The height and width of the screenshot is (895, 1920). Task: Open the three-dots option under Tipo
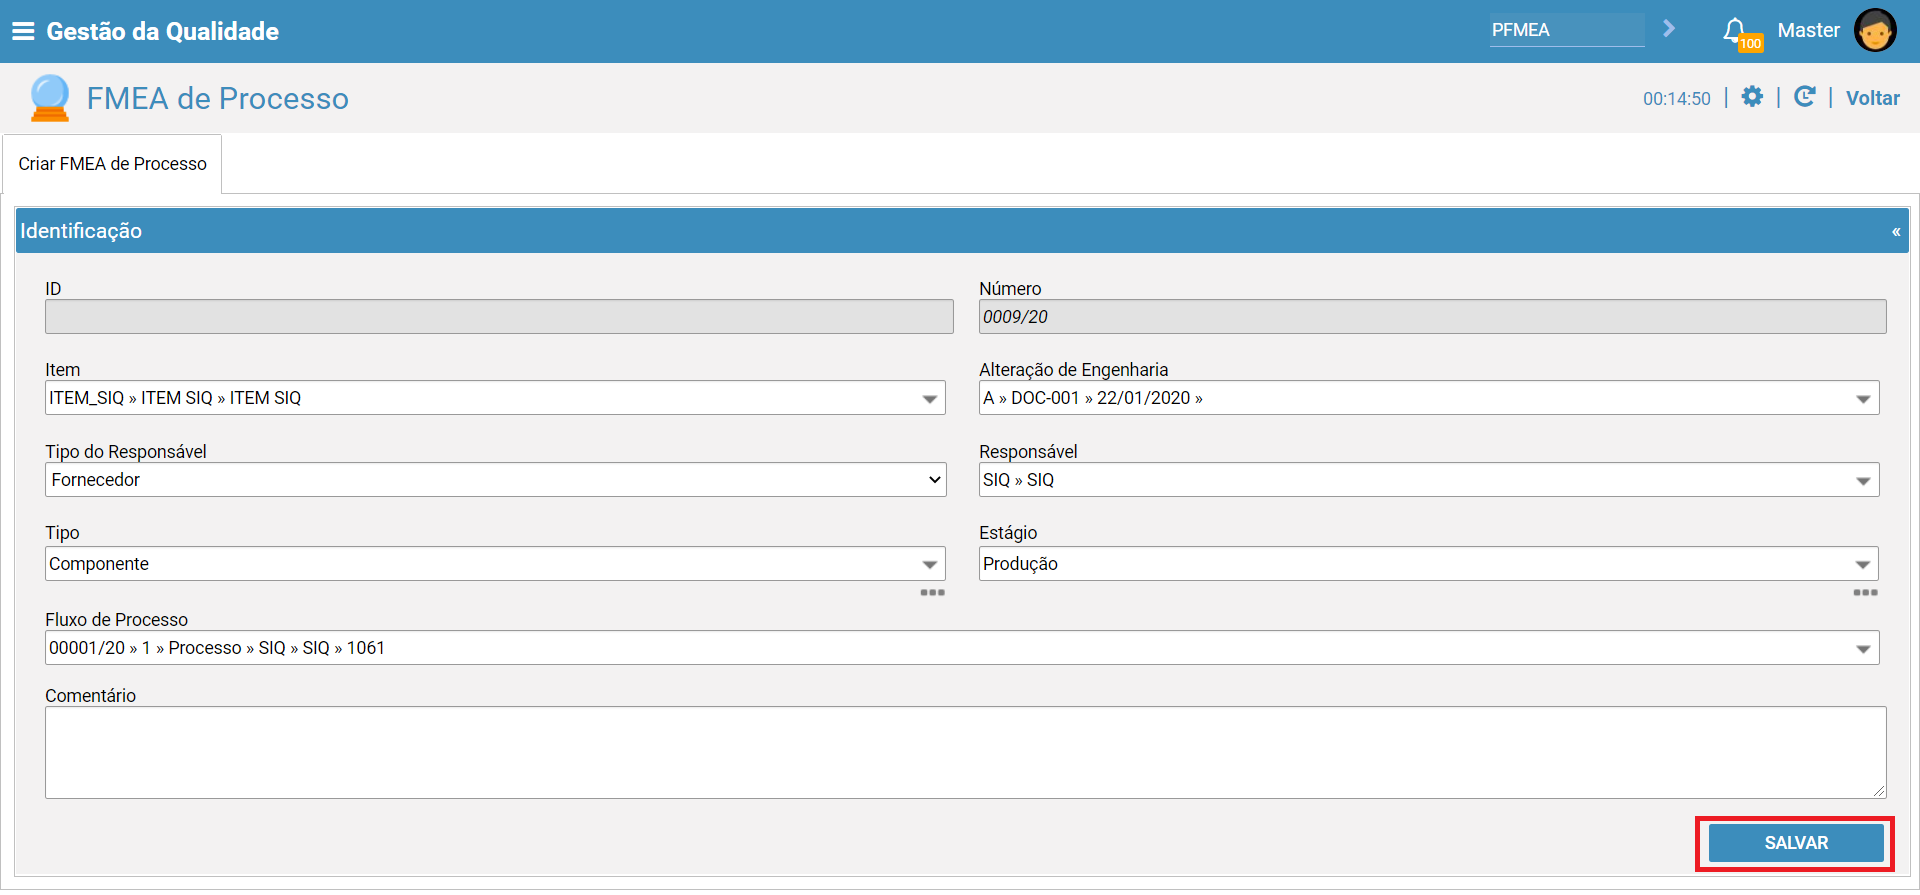pyautogui.click(x=933, y=593)
